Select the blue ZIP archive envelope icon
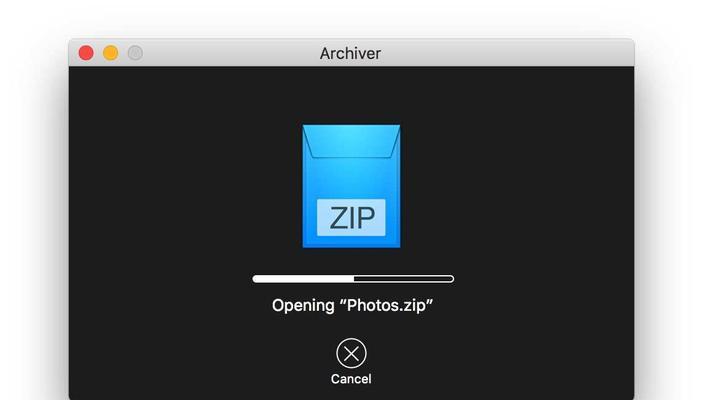703x400 pixels. point(352,186)
